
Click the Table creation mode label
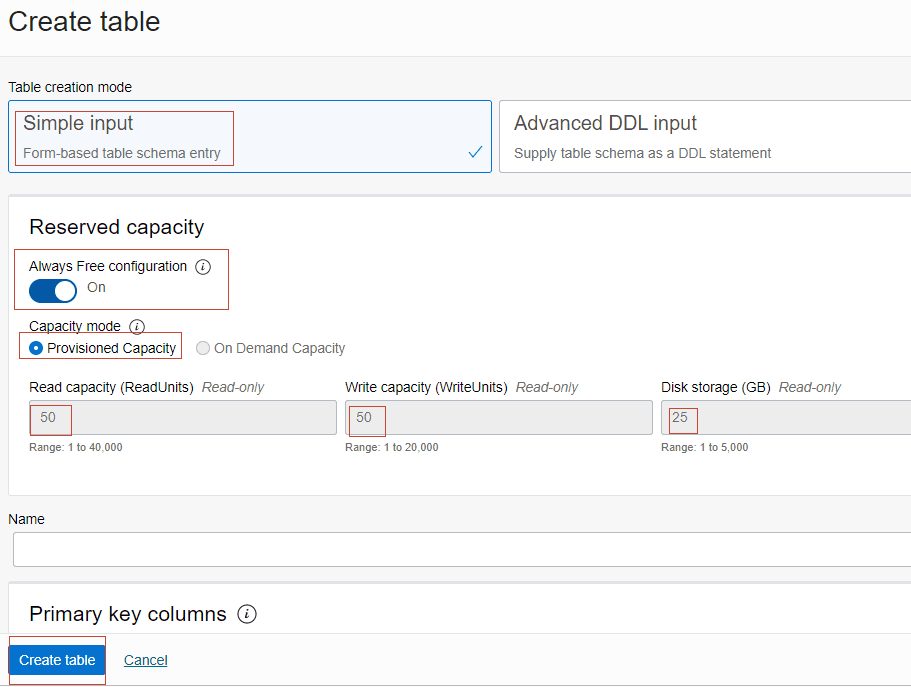(70, 87)
